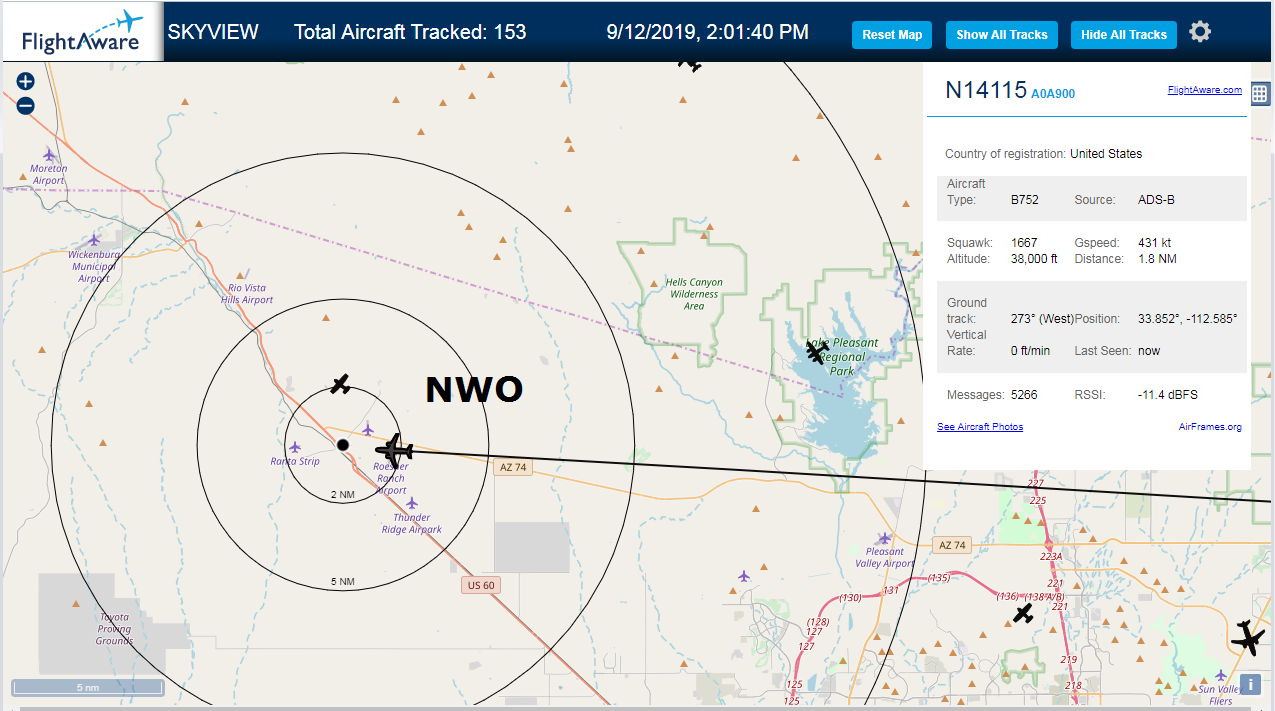Open the map info button
Viewport: 1275px width, 711px height.
tap(1252, 685)
